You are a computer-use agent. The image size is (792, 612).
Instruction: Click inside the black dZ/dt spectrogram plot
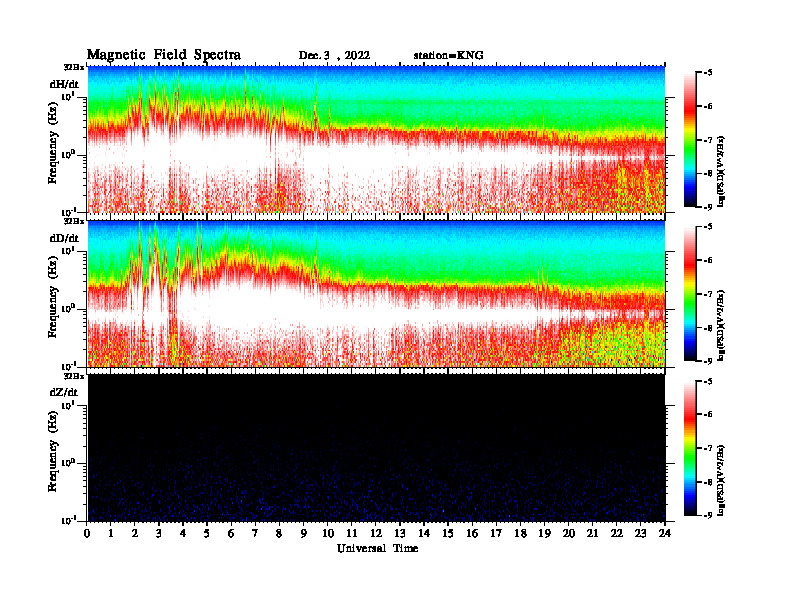376,447
